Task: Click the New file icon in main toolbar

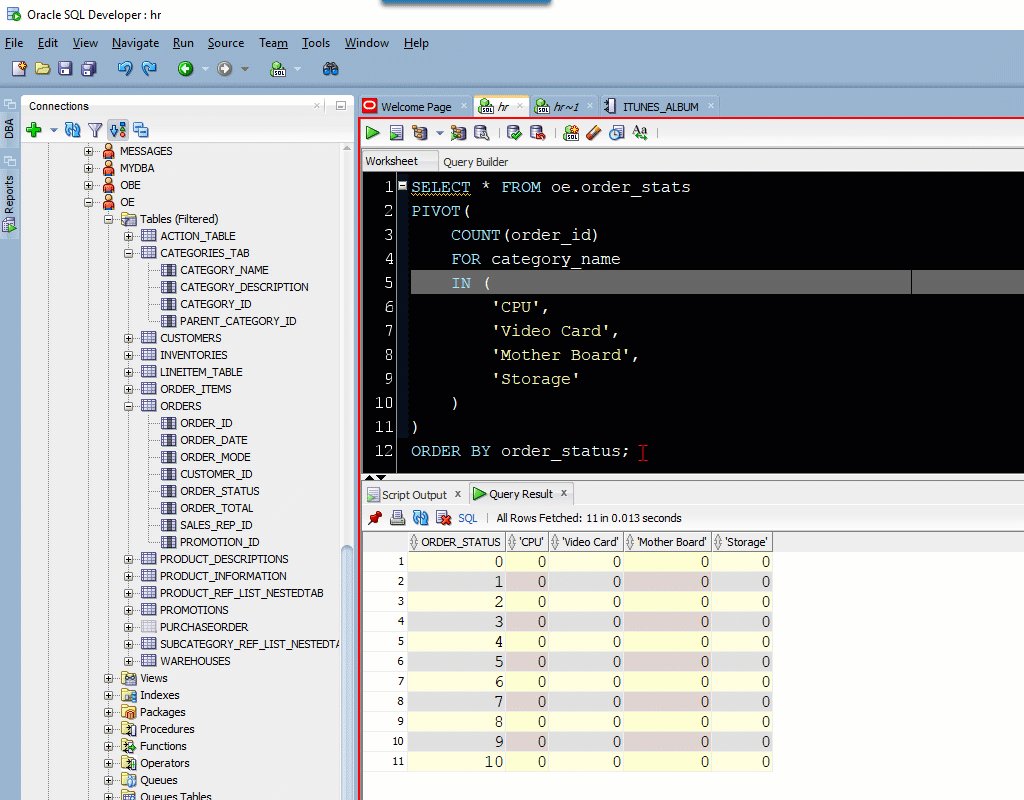Action: (x=19, y=69)
